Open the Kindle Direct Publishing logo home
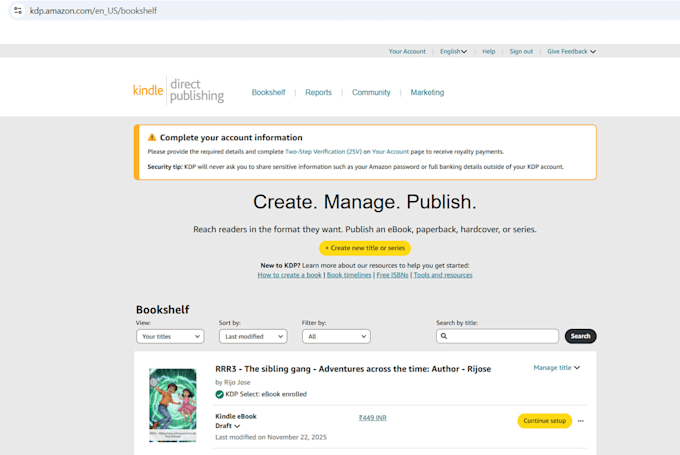The image size is (680, 455). pyautogui.click(x=178, y=90)
